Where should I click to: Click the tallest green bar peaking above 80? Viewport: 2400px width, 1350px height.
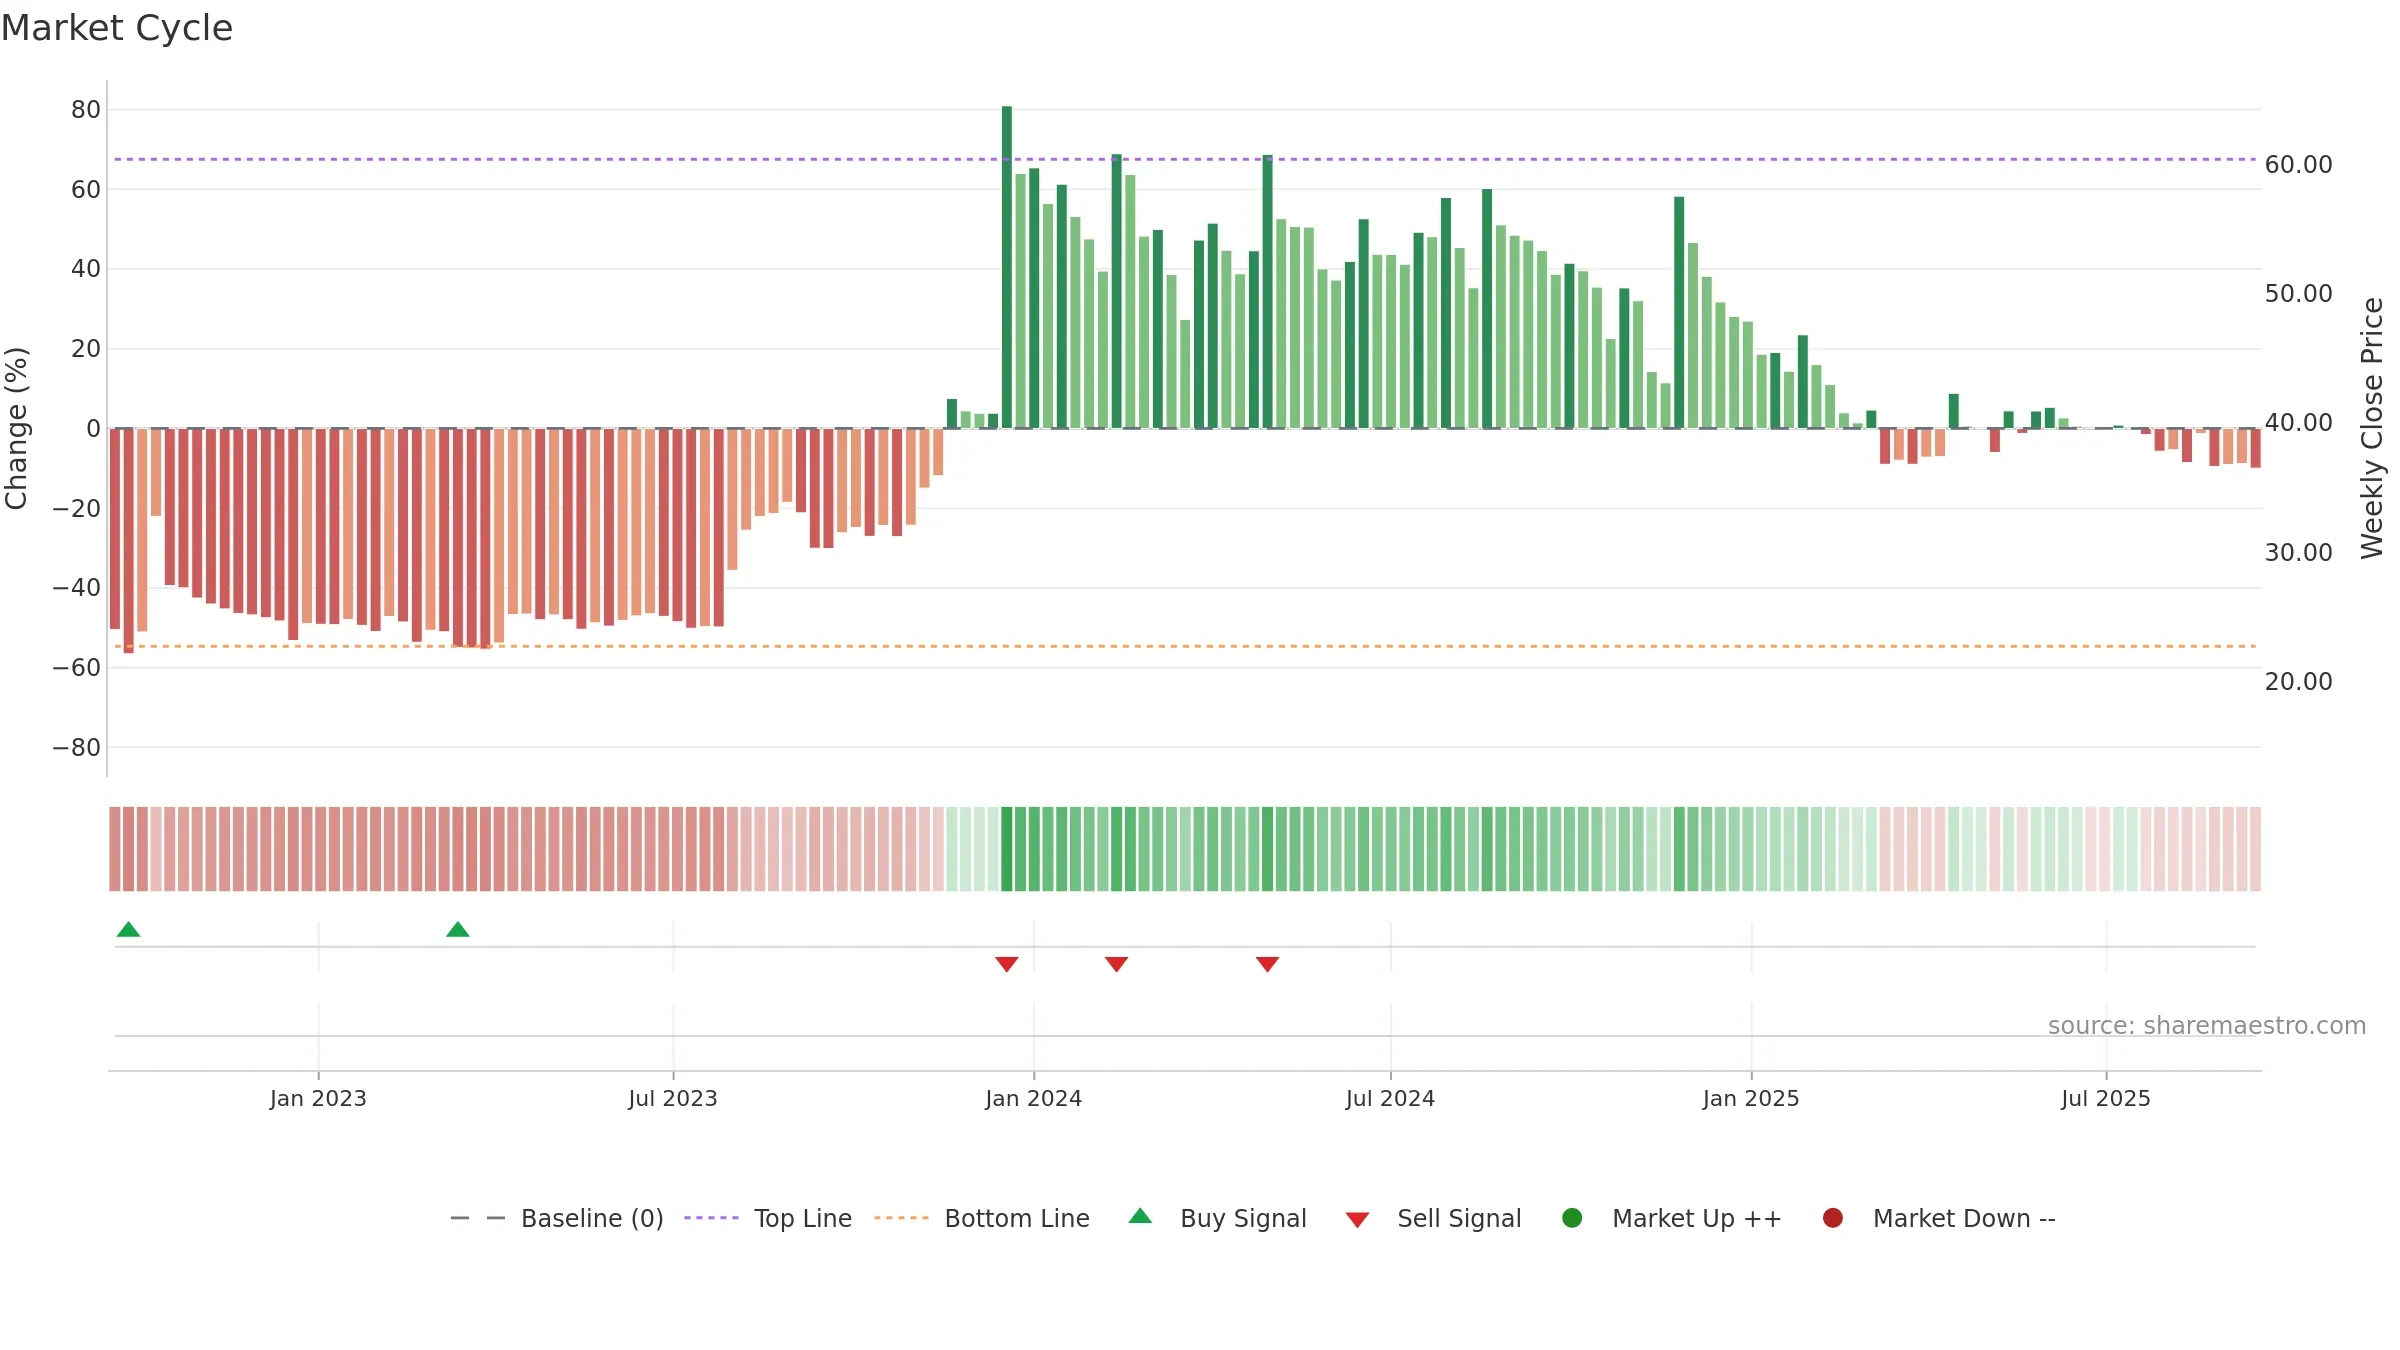click(1007, 267)
